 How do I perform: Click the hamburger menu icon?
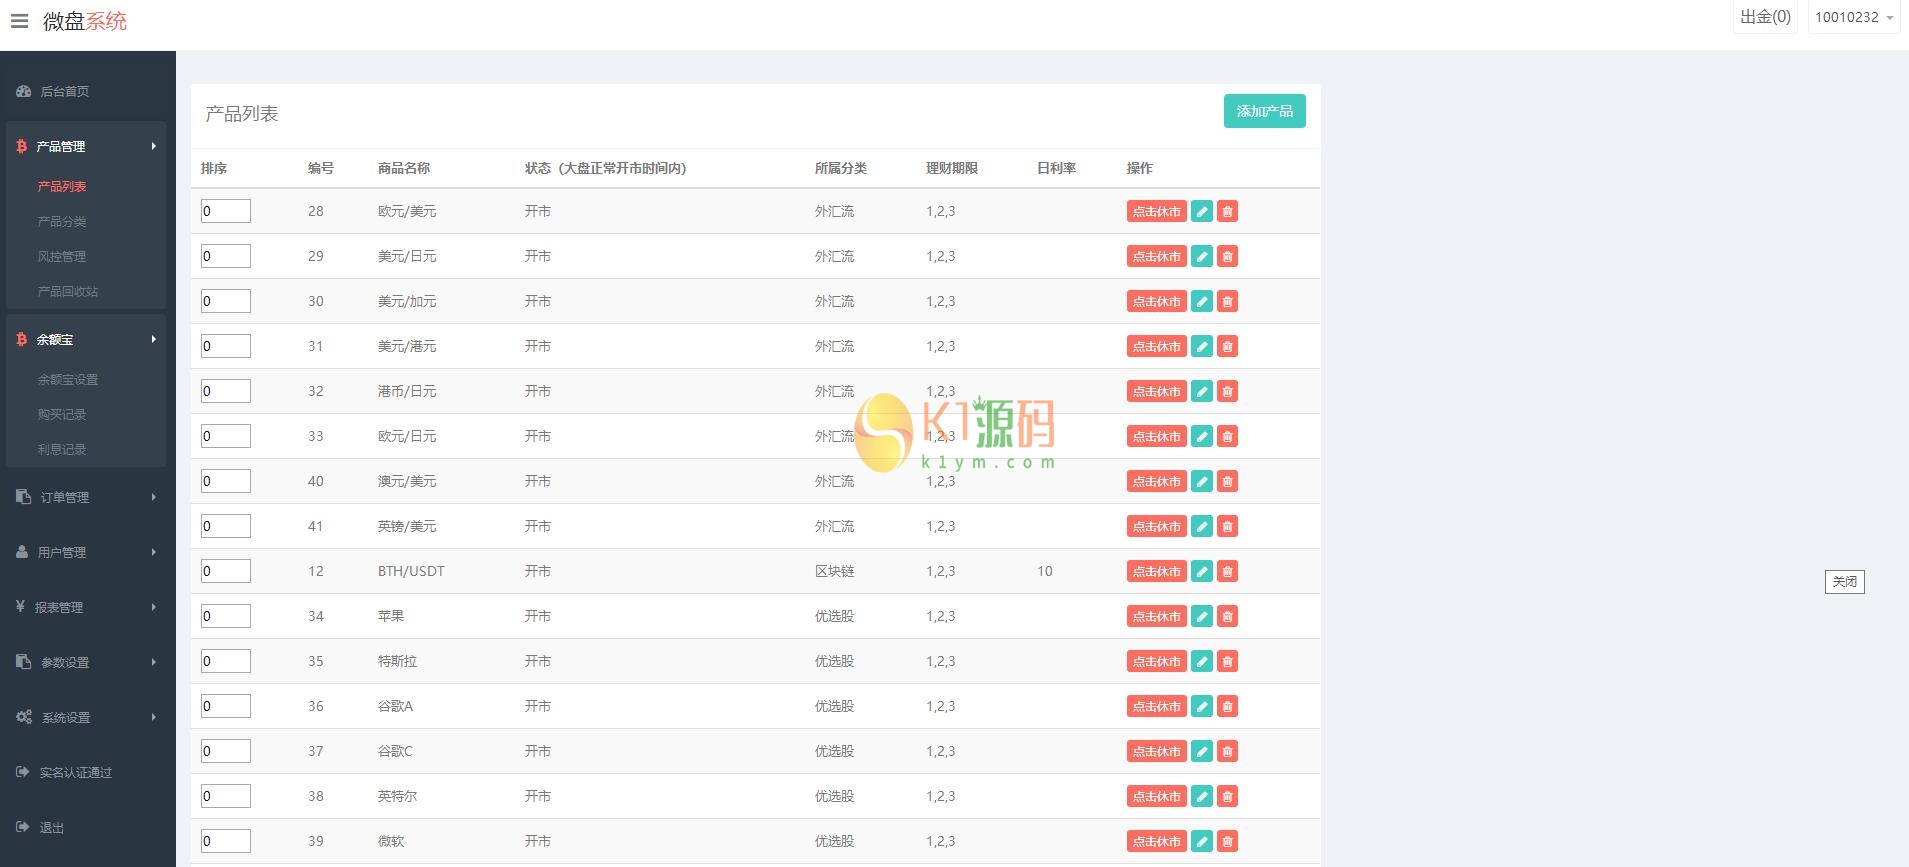click(19, 21)
